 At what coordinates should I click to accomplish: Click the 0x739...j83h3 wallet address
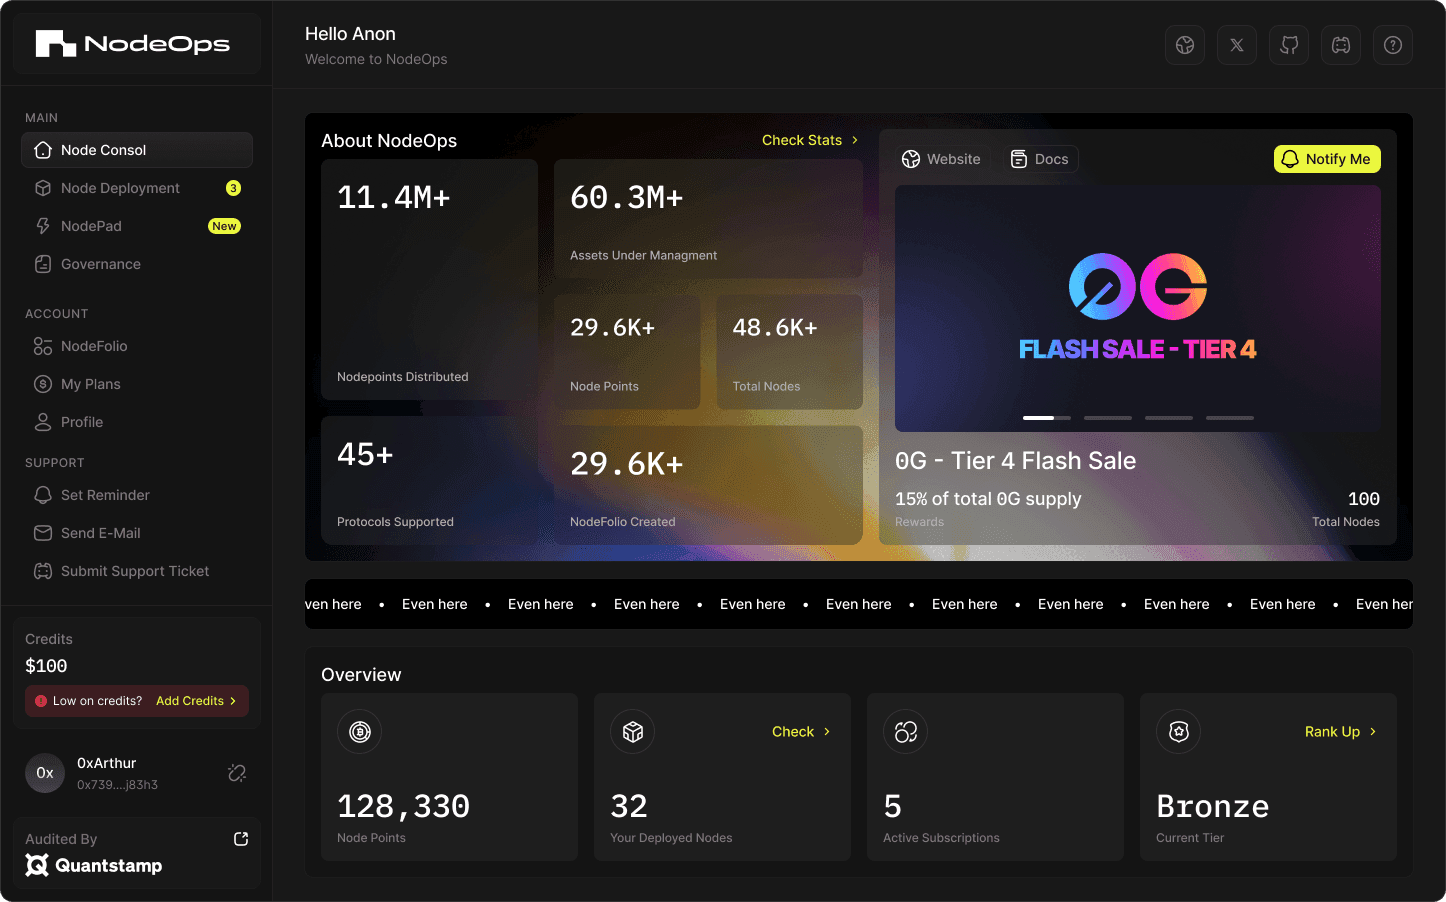pyautogui.click(x=117, y=785)
